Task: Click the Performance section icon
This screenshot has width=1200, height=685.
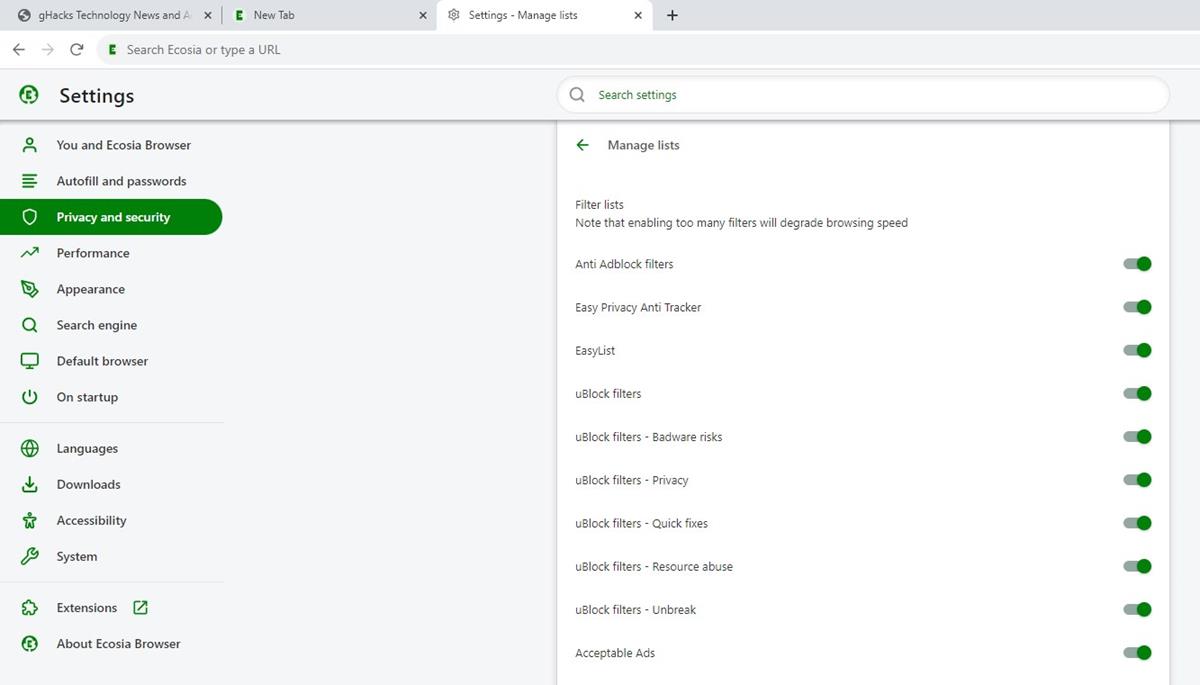Action: pos(31,253)
